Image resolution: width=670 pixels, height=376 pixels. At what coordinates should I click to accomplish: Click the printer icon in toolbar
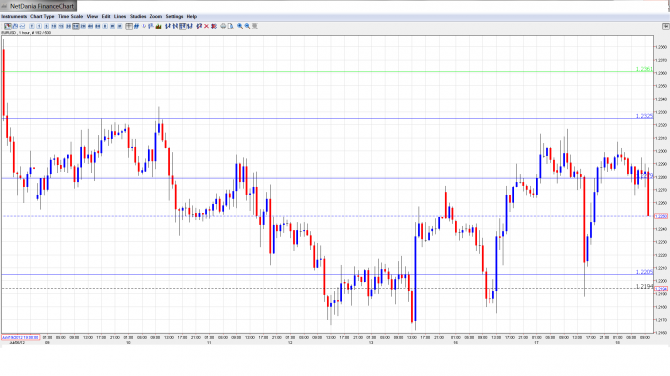(x=223, y=26)
